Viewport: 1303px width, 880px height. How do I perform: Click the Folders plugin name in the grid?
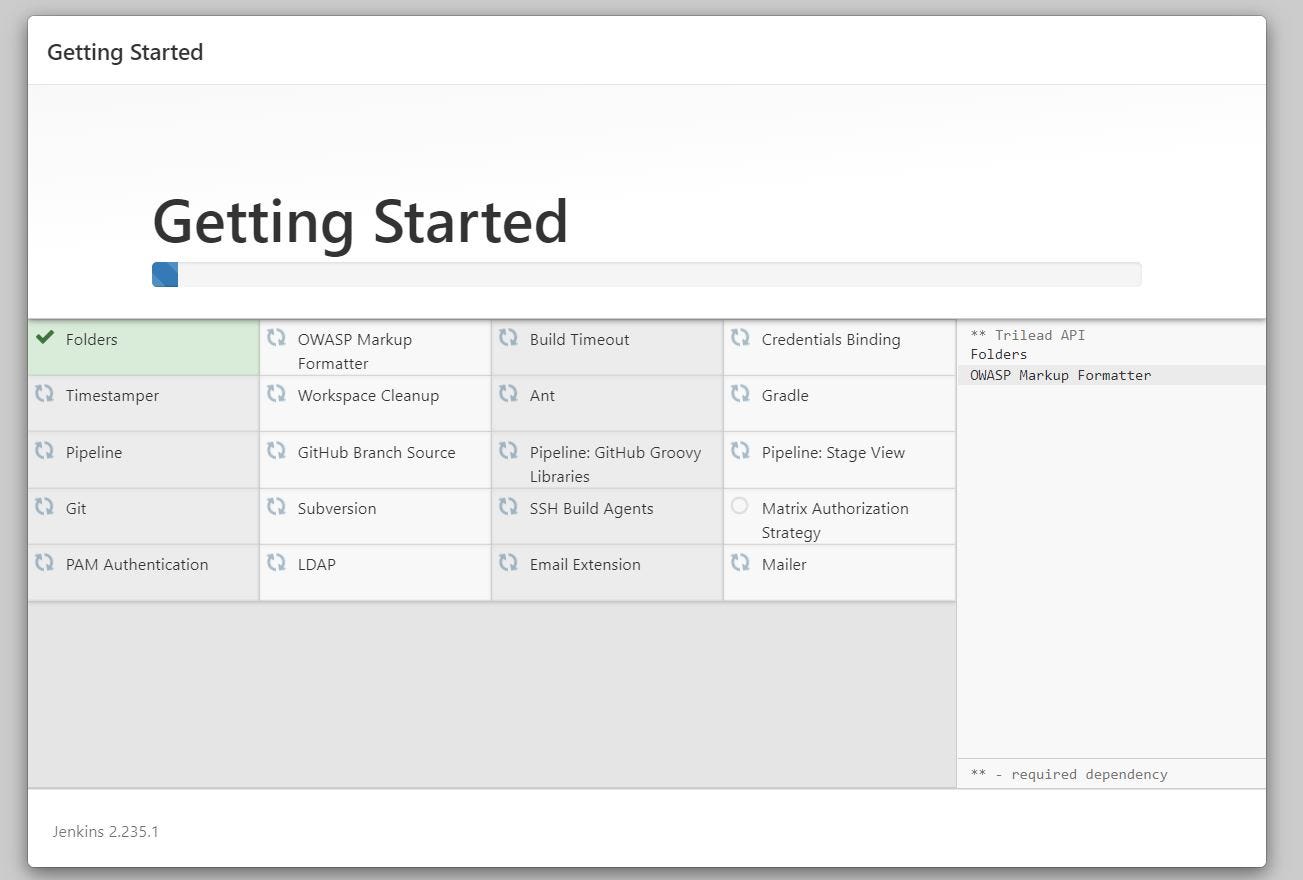(91, 340)
